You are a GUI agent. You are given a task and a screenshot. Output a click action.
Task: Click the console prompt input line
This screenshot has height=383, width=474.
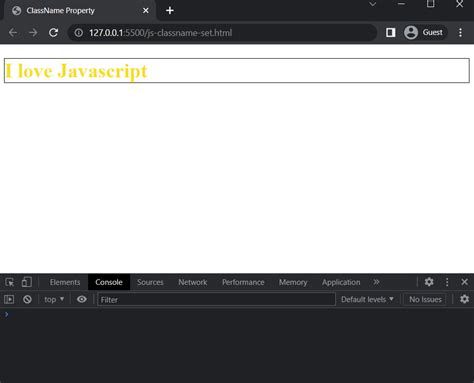pyautogui.click(x=237, y=314)
